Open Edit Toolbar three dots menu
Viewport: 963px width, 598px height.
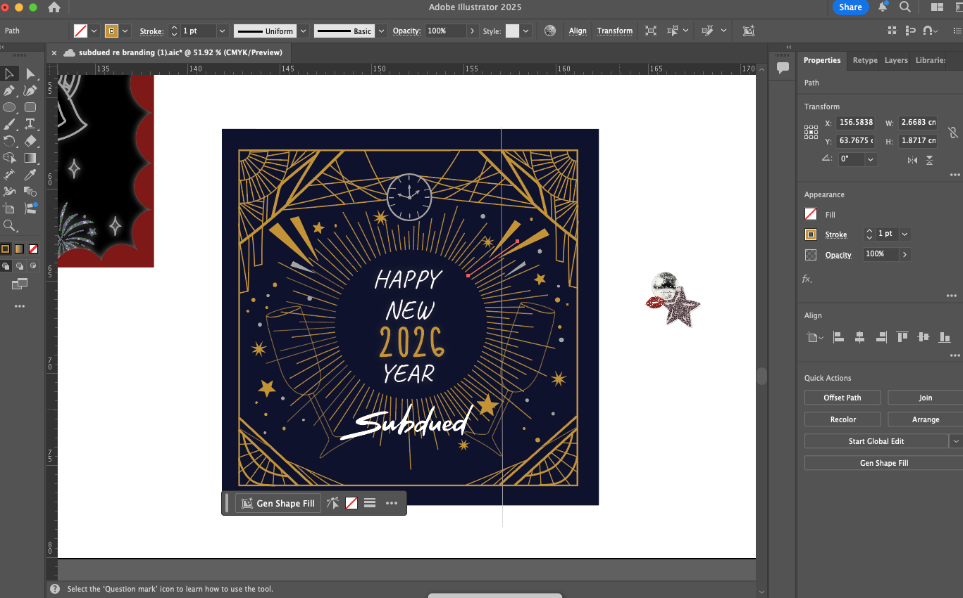(x=20, y=306)
